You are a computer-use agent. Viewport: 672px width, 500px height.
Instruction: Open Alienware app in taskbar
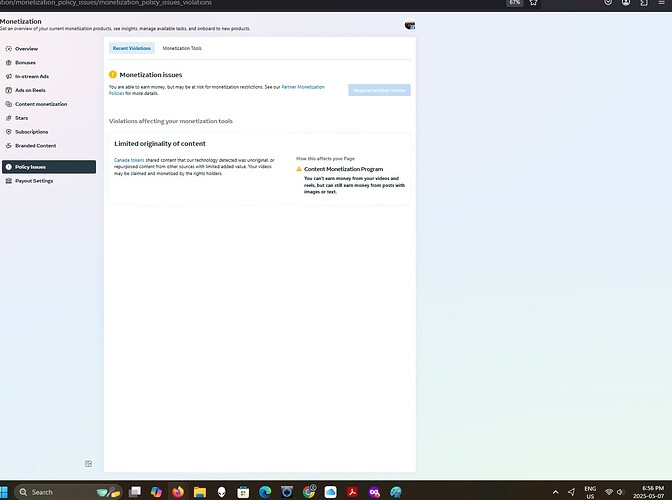click(x=222, y=492)
